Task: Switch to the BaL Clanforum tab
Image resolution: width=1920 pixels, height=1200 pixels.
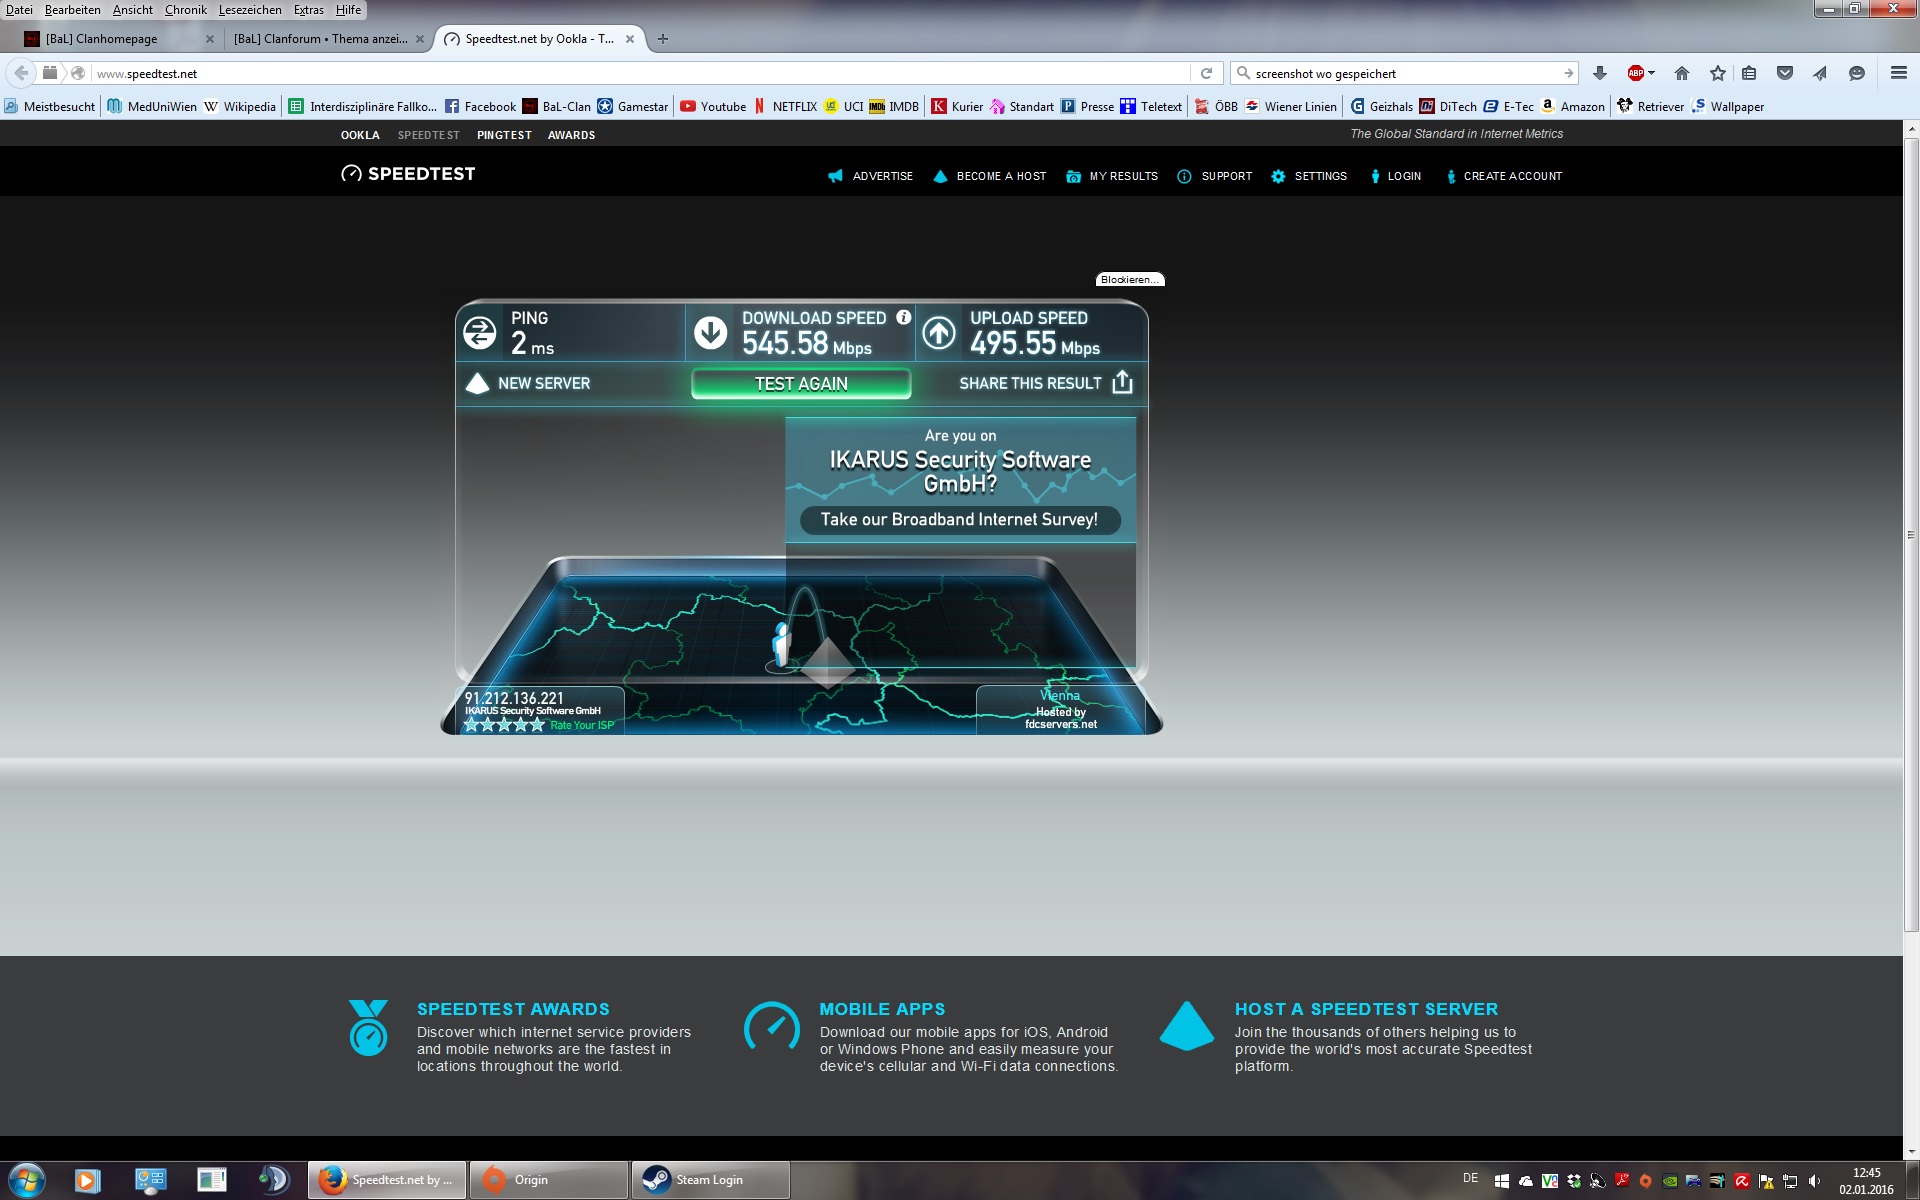Action: tap(320, 39)
